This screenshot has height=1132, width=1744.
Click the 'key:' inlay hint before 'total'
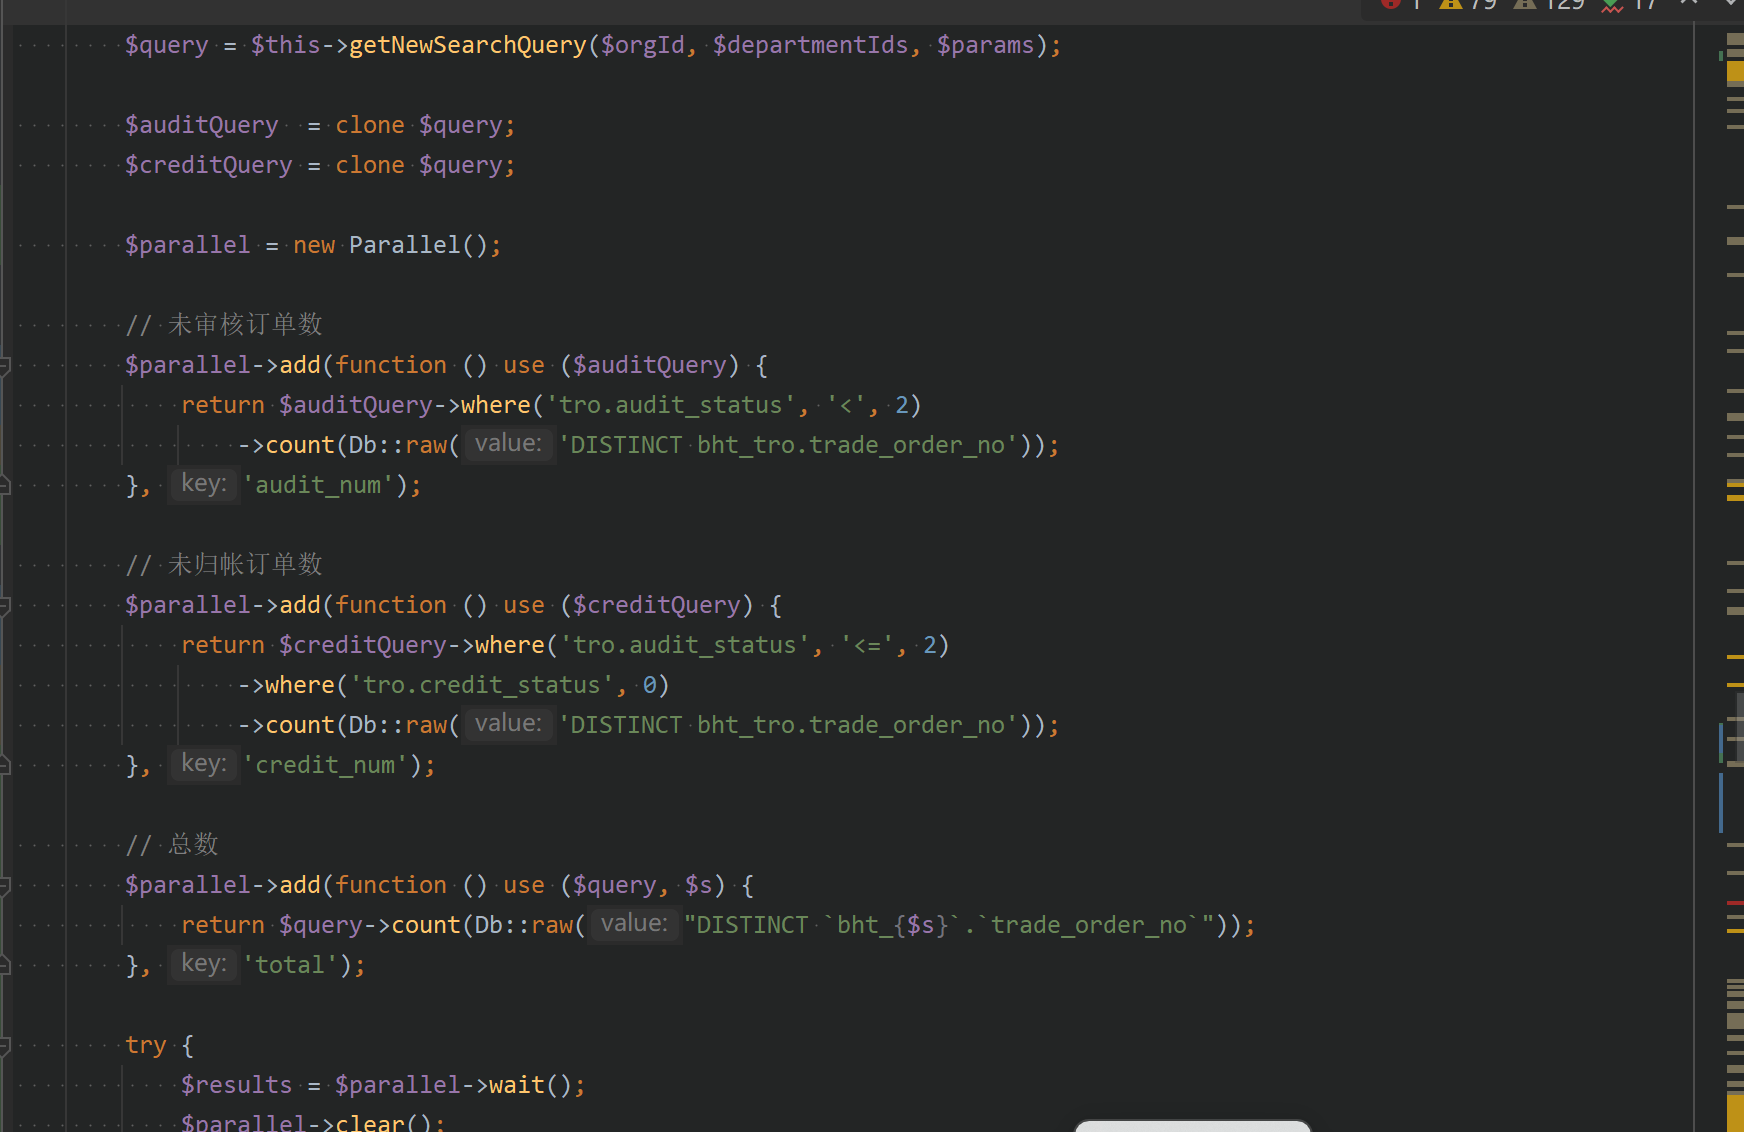click(203, 963)
